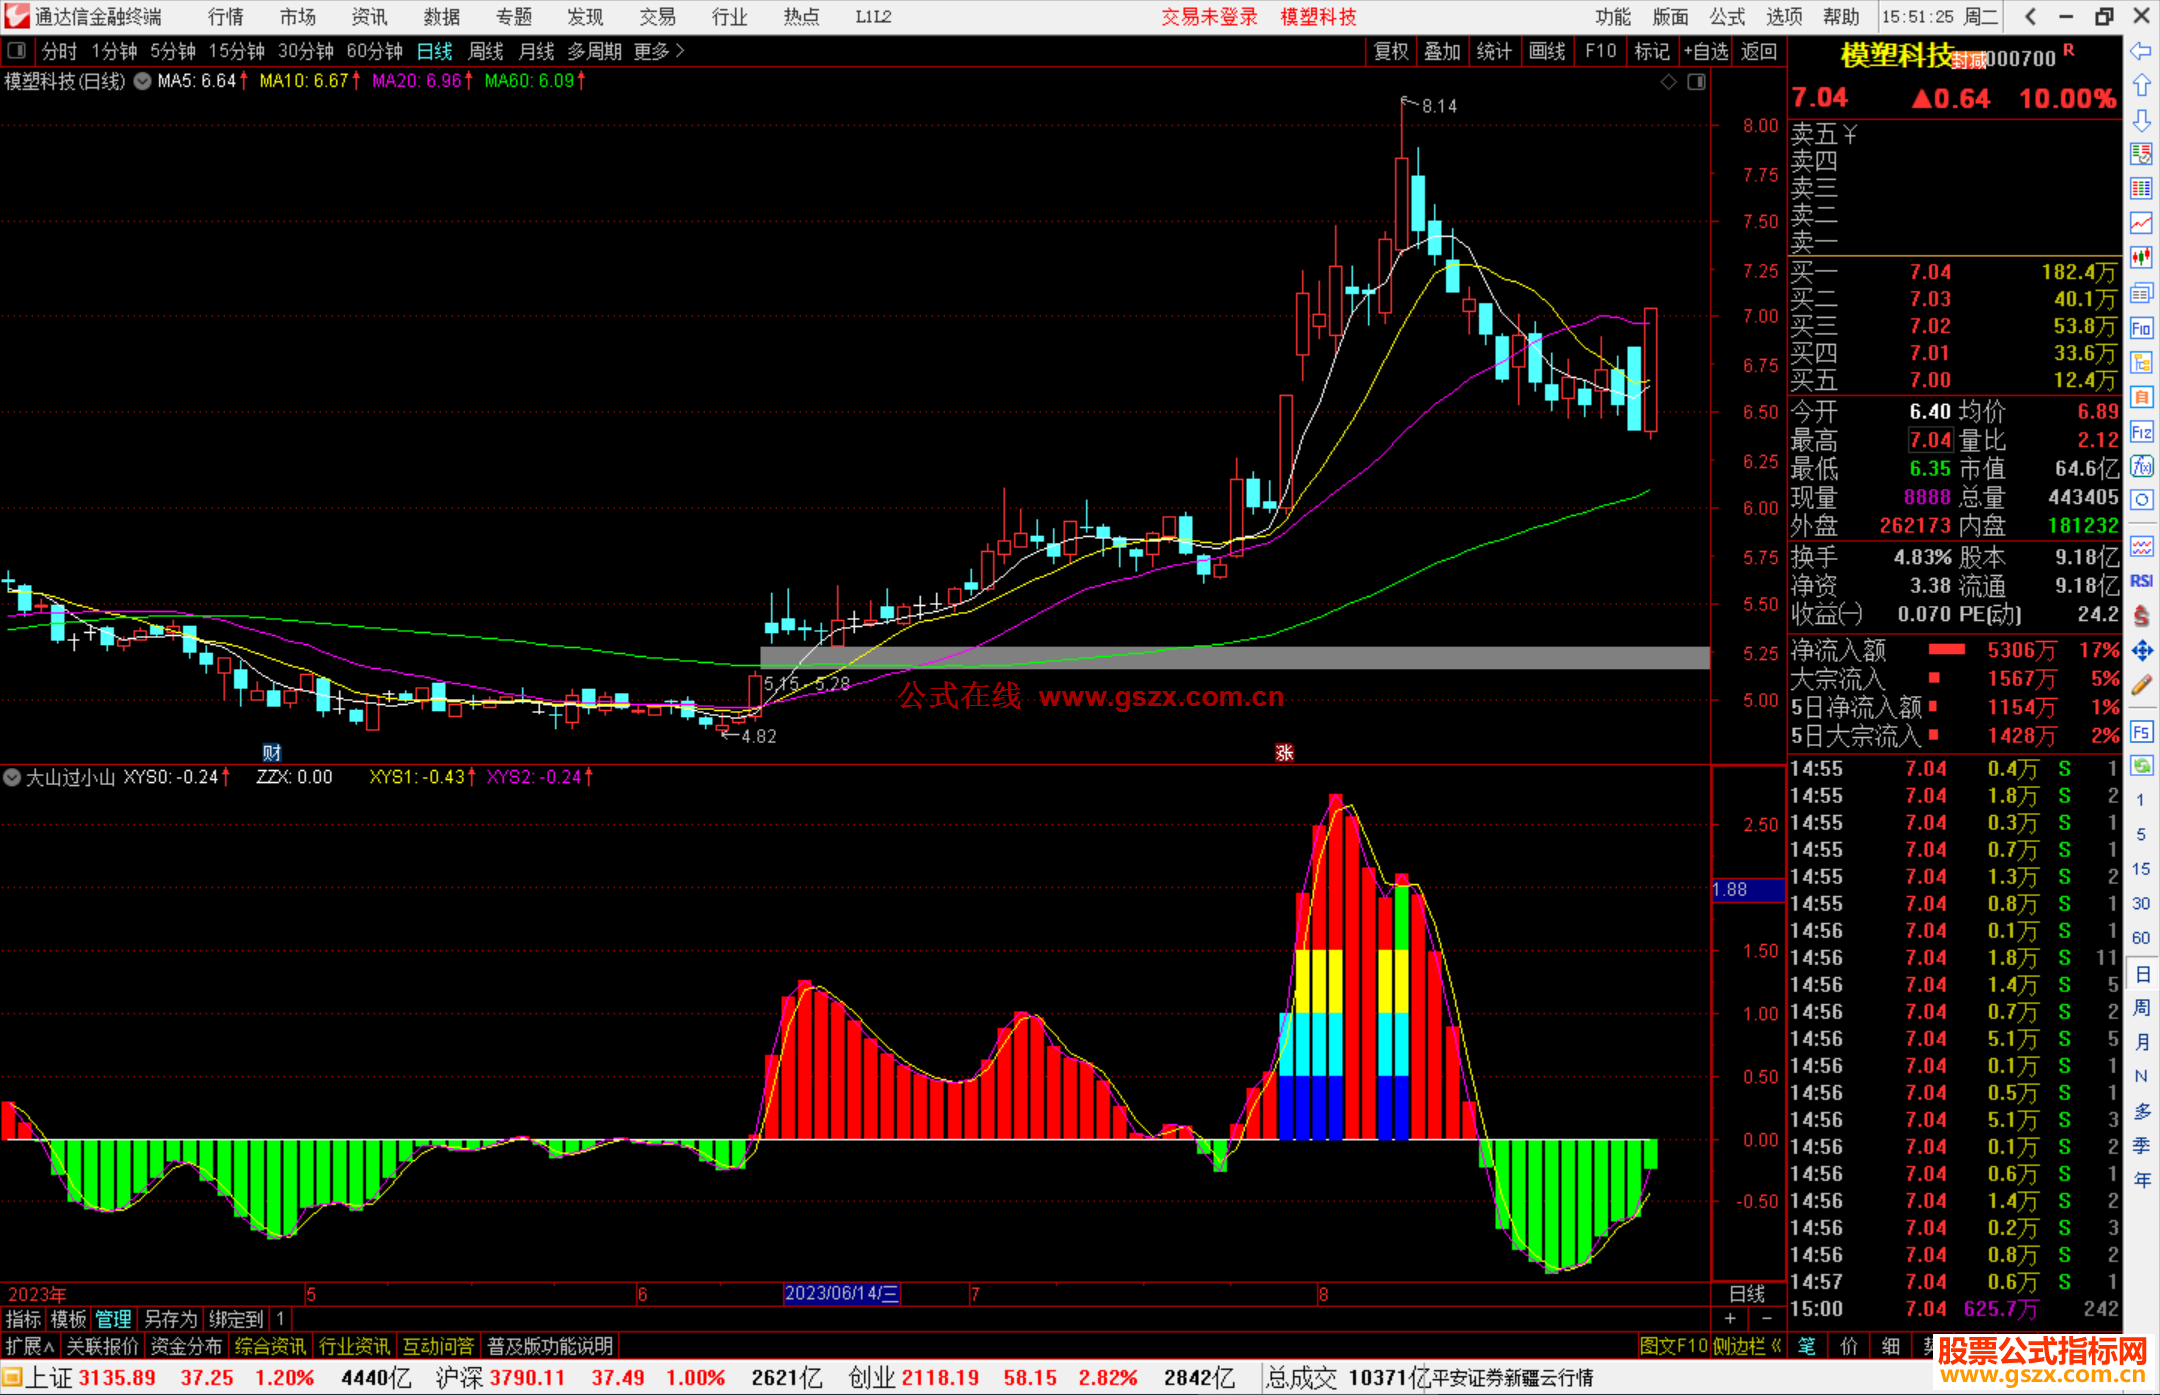Screen dimensions: 2160x1395
Task: Open the F12 trading sidebar icon
Action: click(2141, 432)
